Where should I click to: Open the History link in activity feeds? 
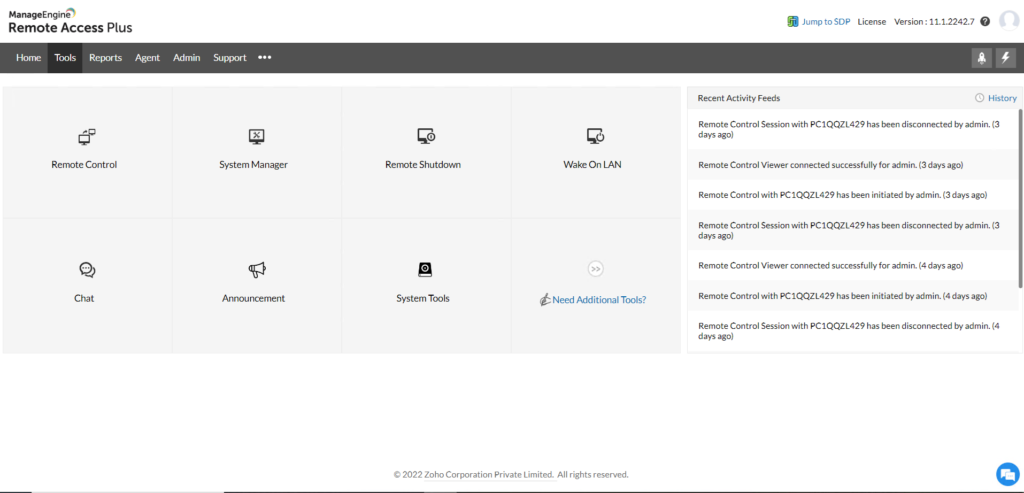[x=1002, y=98]
